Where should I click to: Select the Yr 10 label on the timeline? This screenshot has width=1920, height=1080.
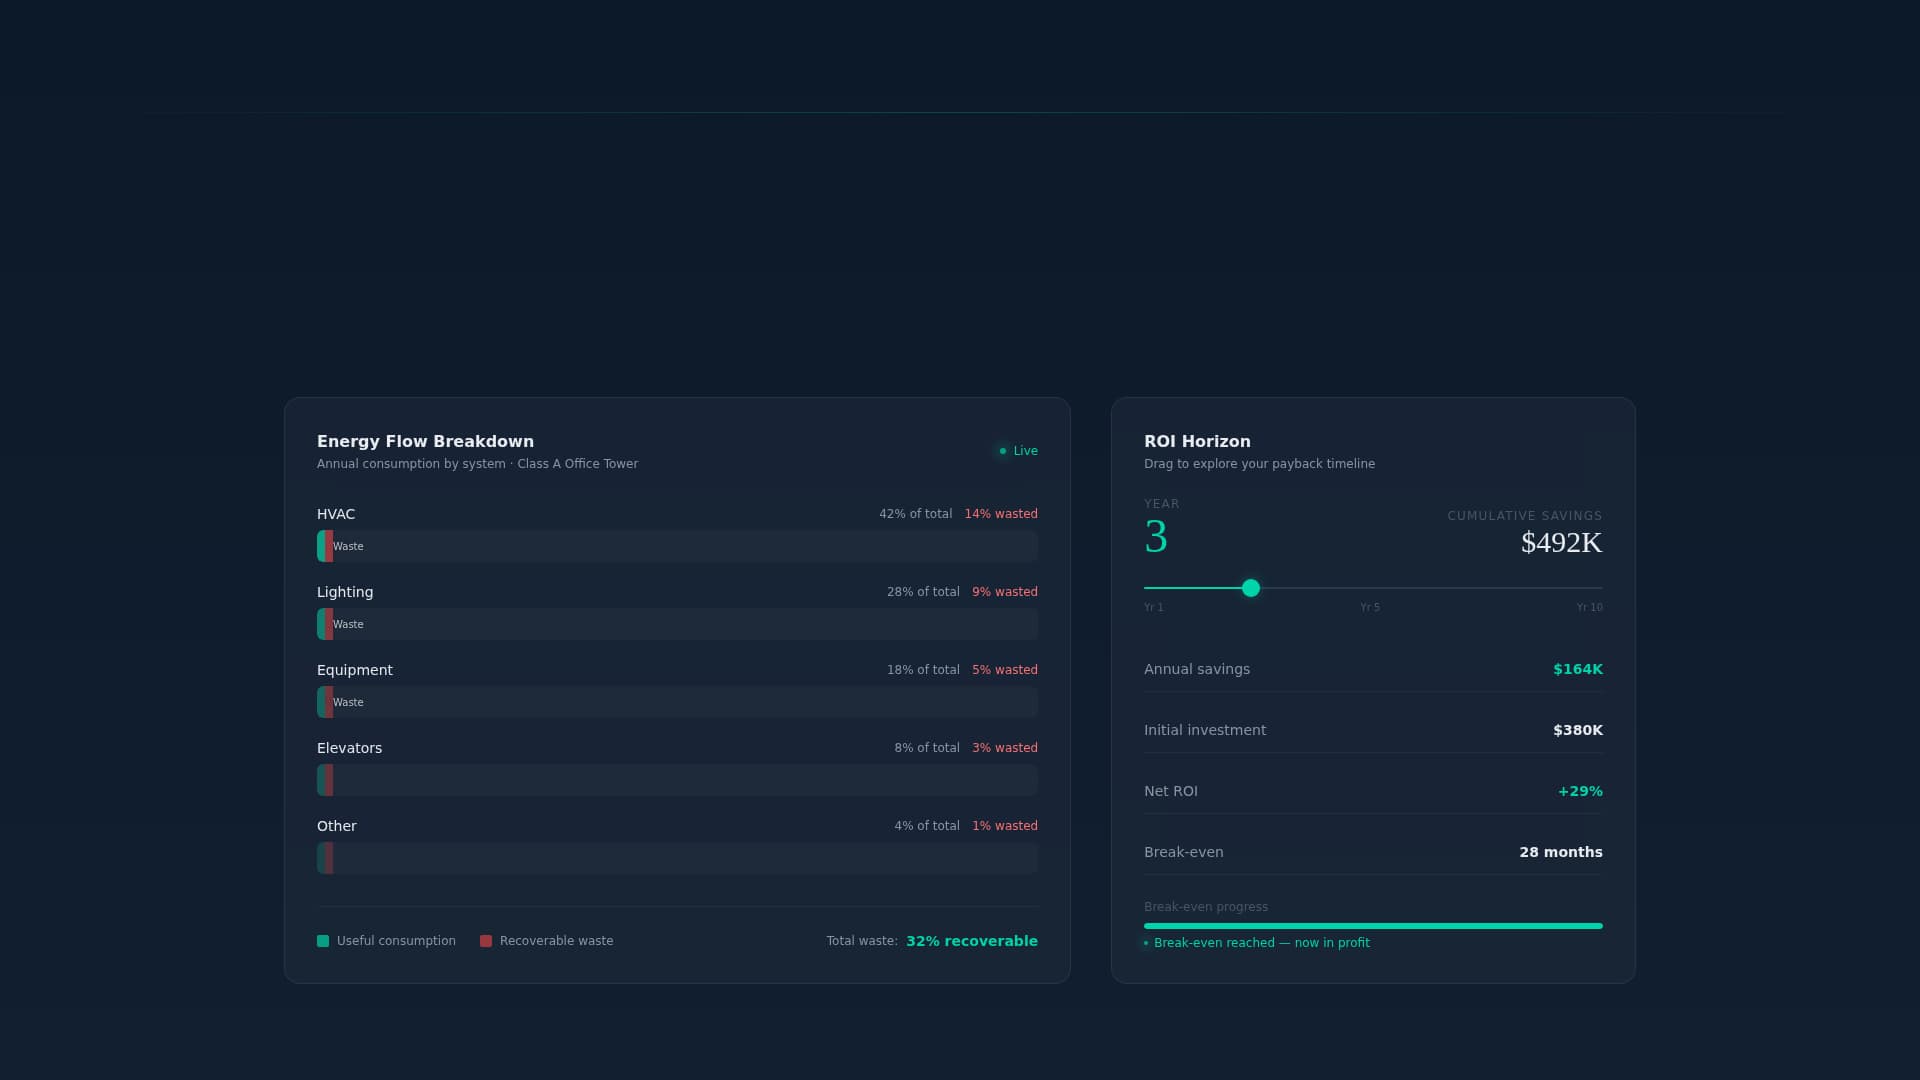pyautogui.click(x=1589, y=607)
